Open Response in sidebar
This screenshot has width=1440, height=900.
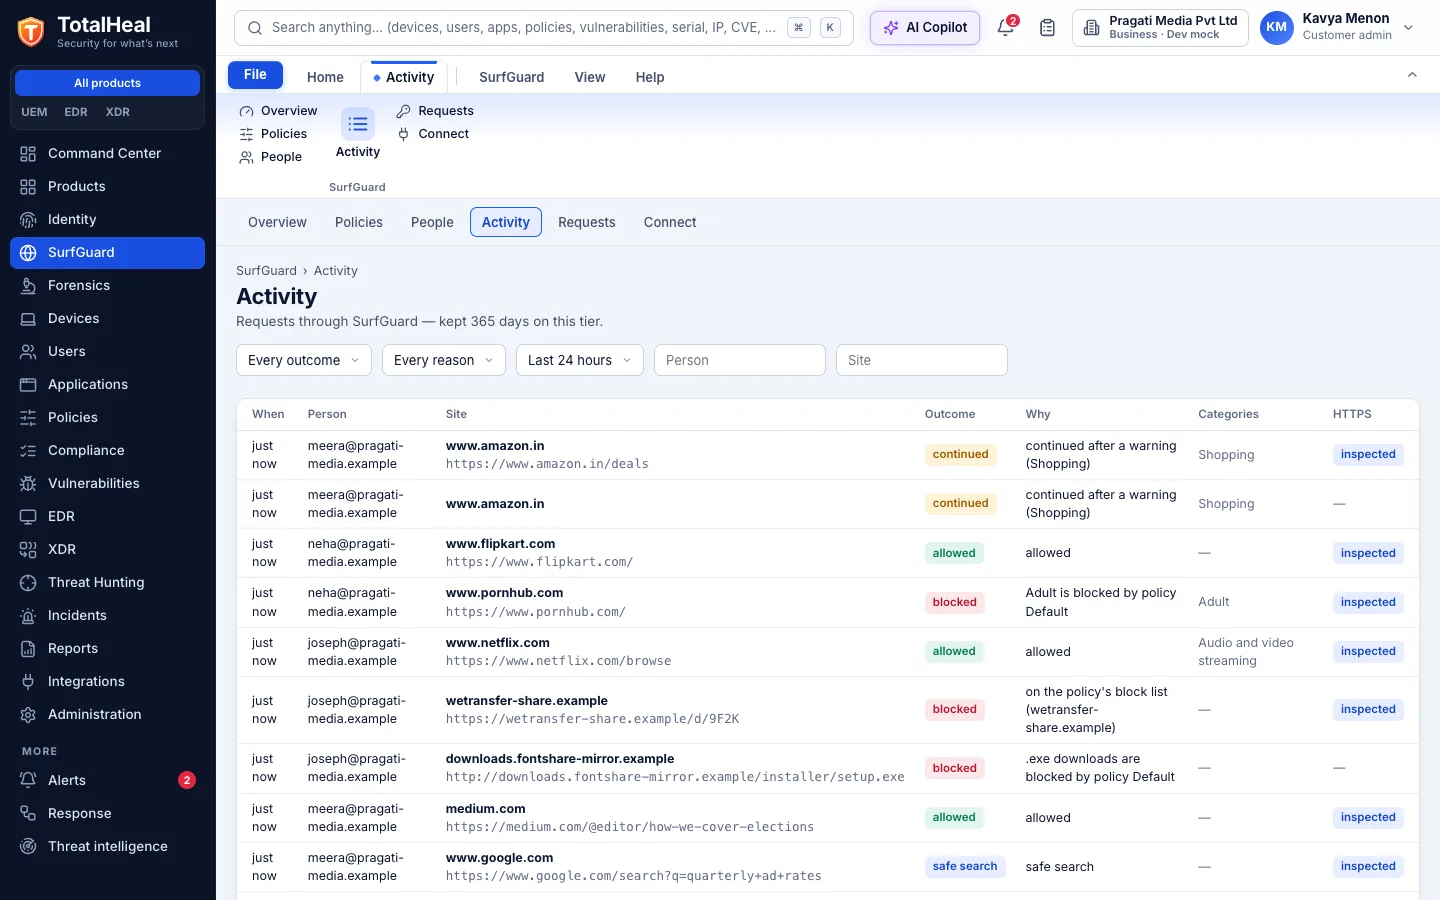click(107, 813)
